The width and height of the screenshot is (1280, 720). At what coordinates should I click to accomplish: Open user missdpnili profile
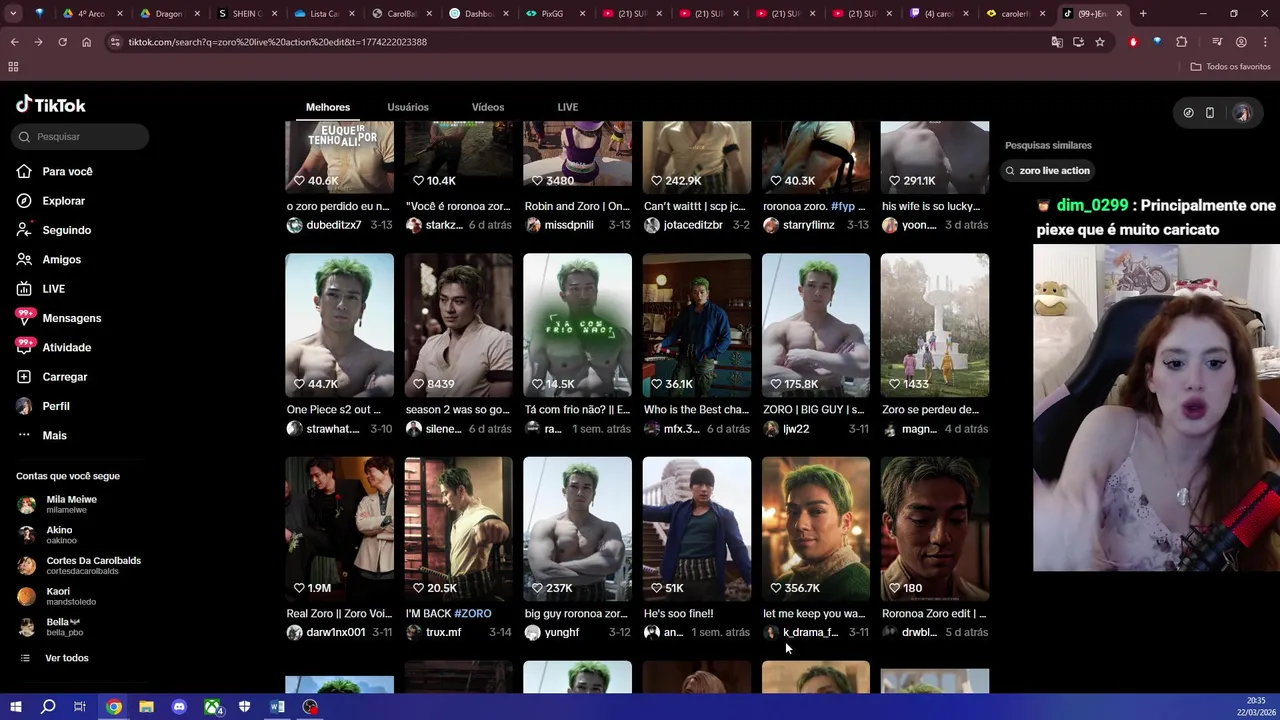569,225
